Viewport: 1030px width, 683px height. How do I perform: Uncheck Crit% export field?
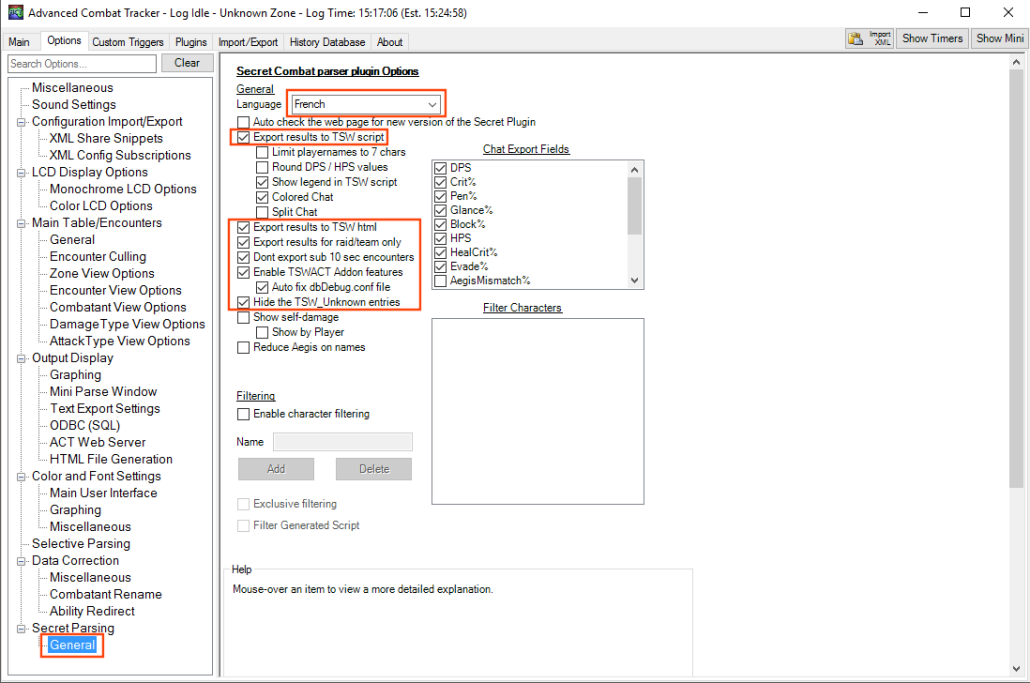tap(440, 182)
